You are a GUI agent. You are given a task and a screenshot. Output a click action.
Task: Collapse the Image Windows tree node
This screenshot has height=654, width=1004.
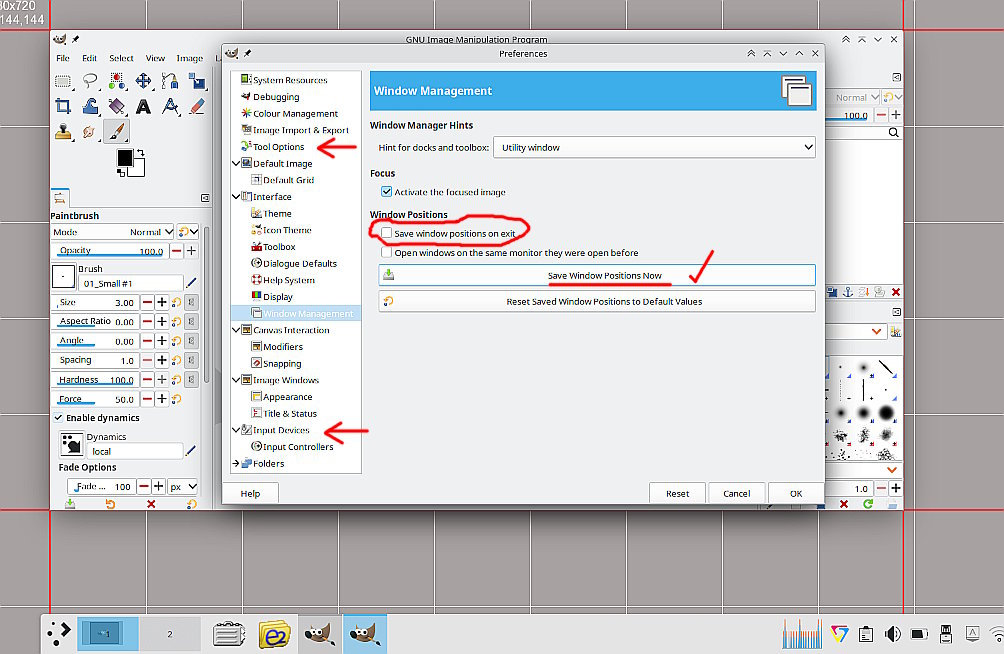point(236,380)
